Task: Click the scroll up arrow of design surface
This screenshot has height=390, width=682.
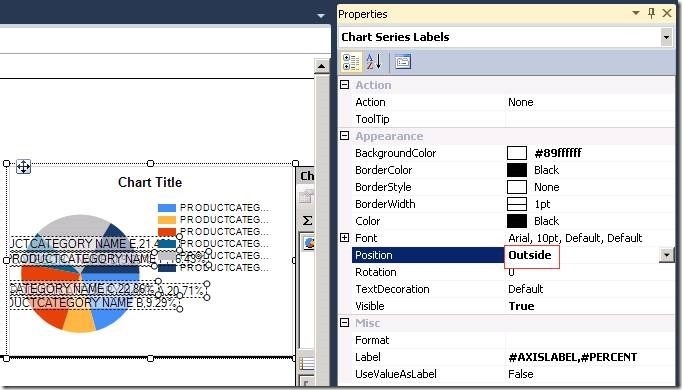Action: coord(321,67)
